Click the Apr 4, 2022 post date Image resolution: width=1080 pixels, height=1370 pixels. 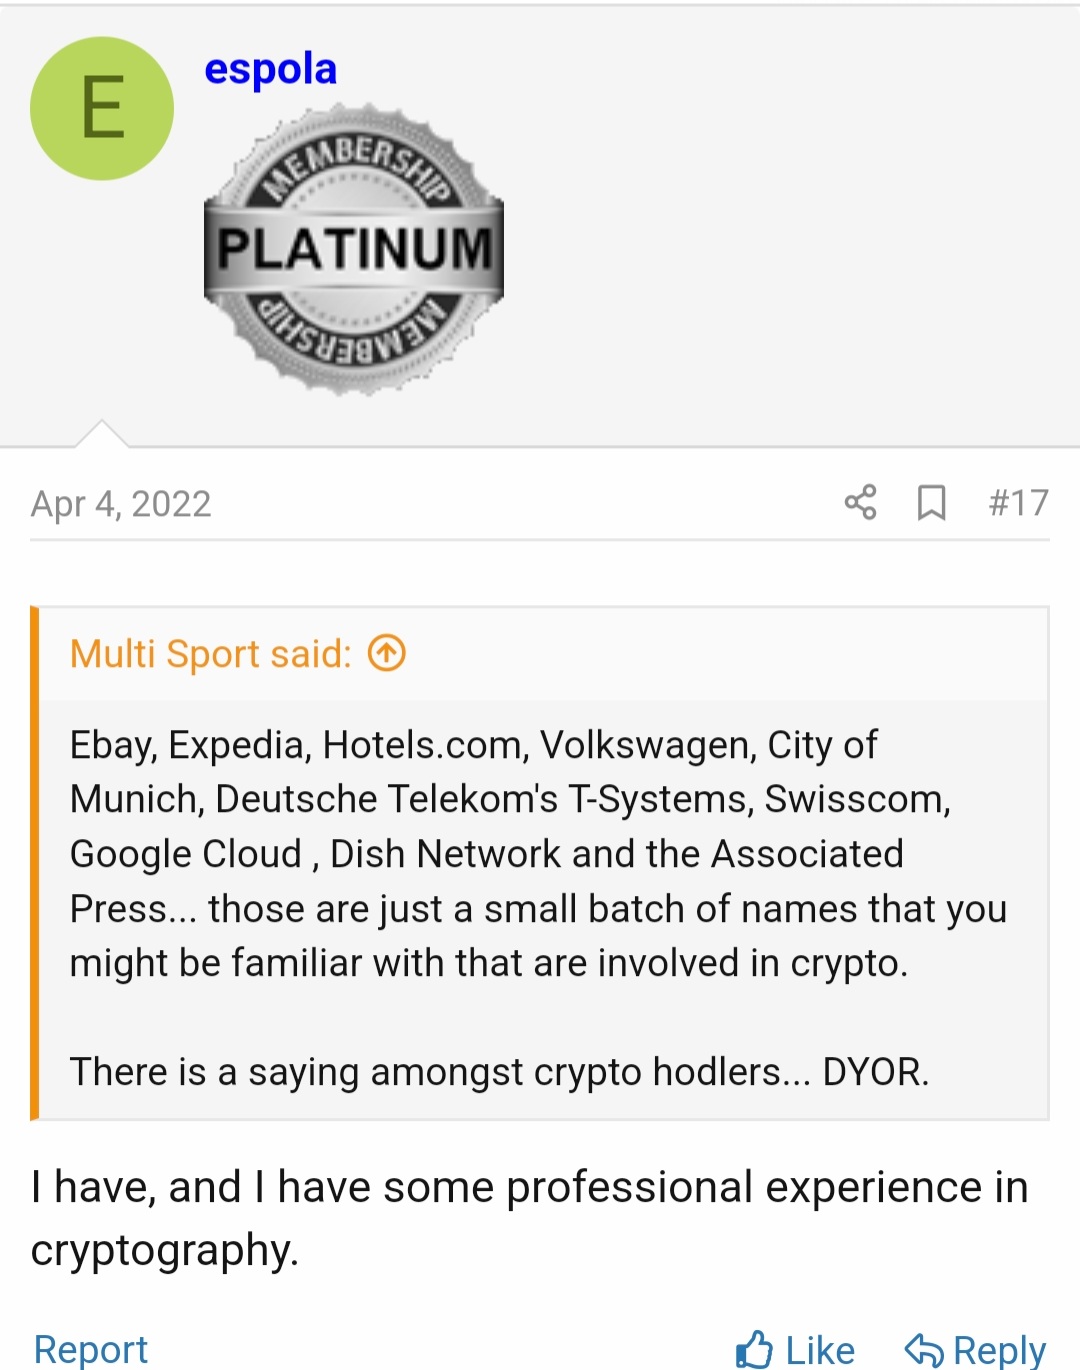121,504
